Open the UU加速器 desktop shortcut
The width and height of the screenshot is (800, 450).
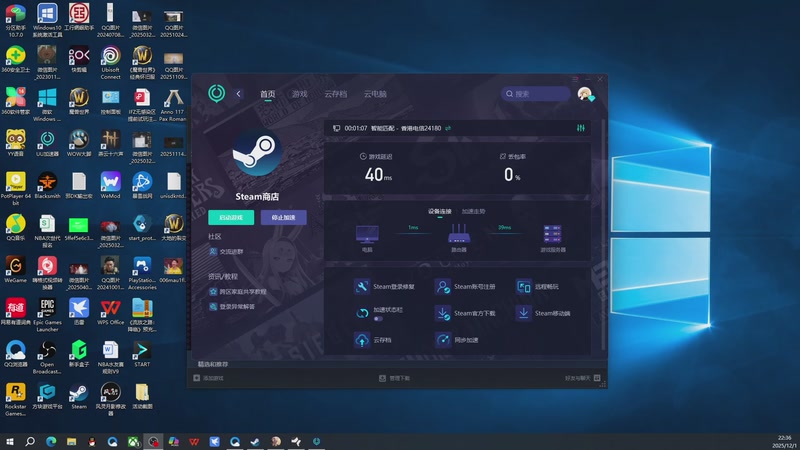(47, 144)
